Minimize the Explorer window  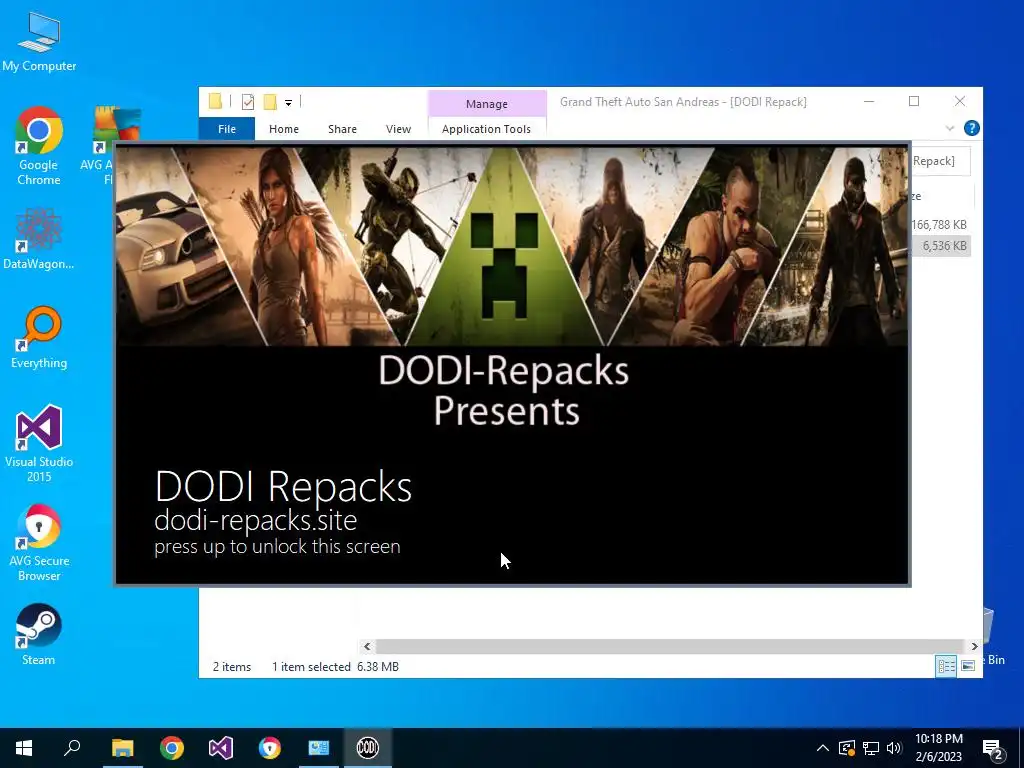869,101
